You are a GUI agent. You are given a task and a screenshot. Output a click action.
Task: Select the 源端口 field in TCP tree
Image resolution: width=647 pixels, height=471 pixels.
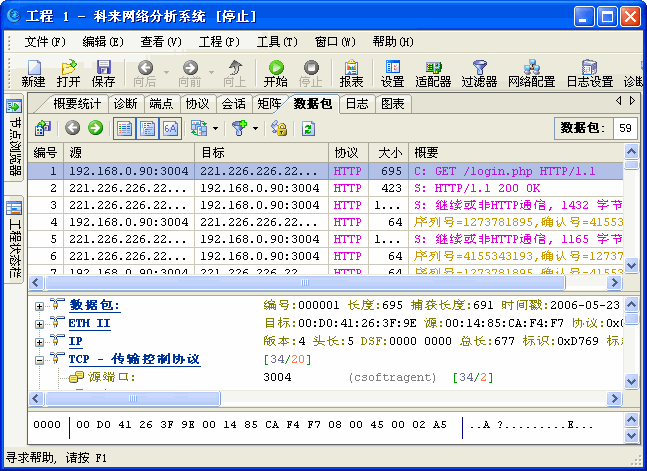(111, 377)
